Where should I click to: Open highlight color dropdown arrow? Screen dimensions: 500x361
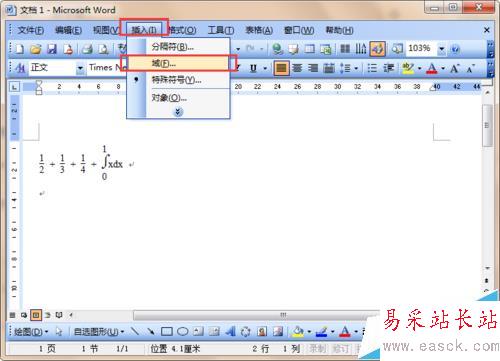click(420, 69)
